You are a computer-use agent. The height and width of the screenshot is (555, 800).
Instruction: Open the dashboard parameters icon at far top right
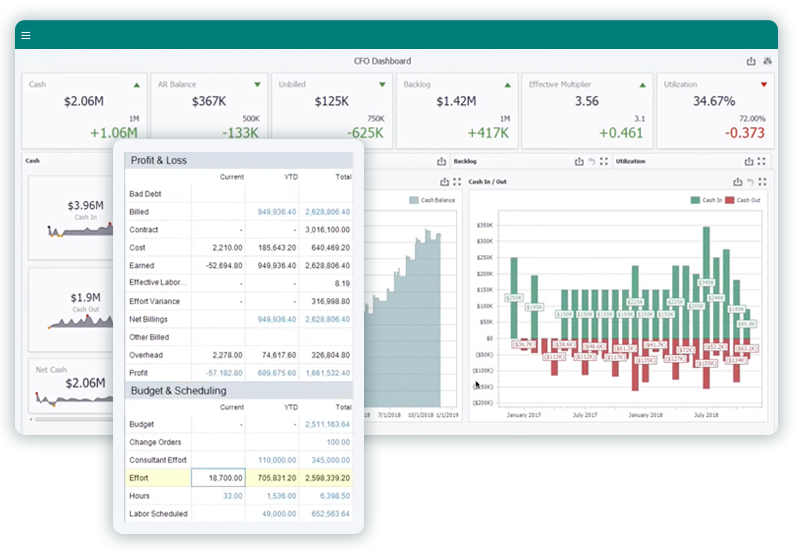(x=767, y=61)
